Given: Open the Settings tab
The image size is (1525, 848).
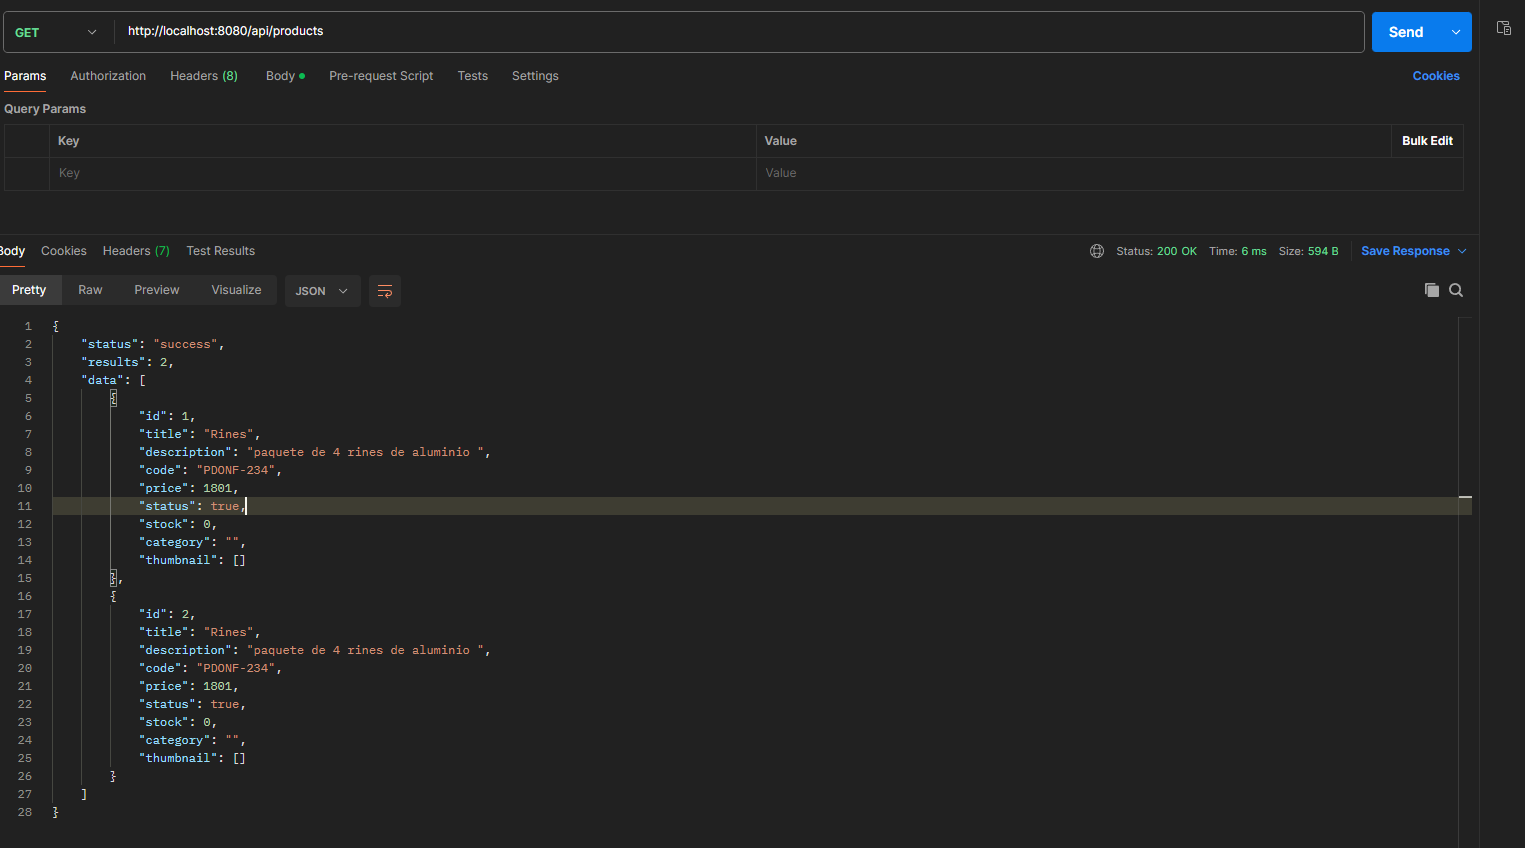Looking at the screenshot, I should [x=535, y=76].
